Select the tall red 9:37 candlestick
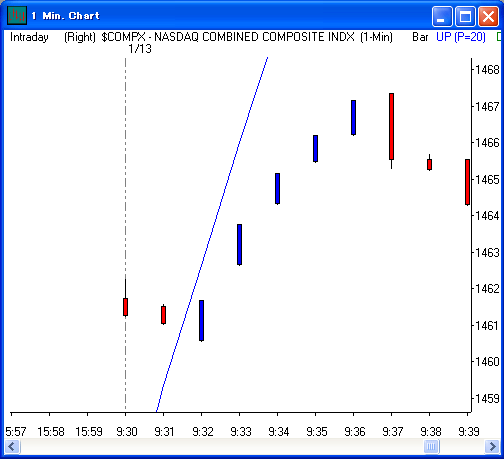This screenshot has width=504, height=459. pyautogui.click(x=391, y=127)
